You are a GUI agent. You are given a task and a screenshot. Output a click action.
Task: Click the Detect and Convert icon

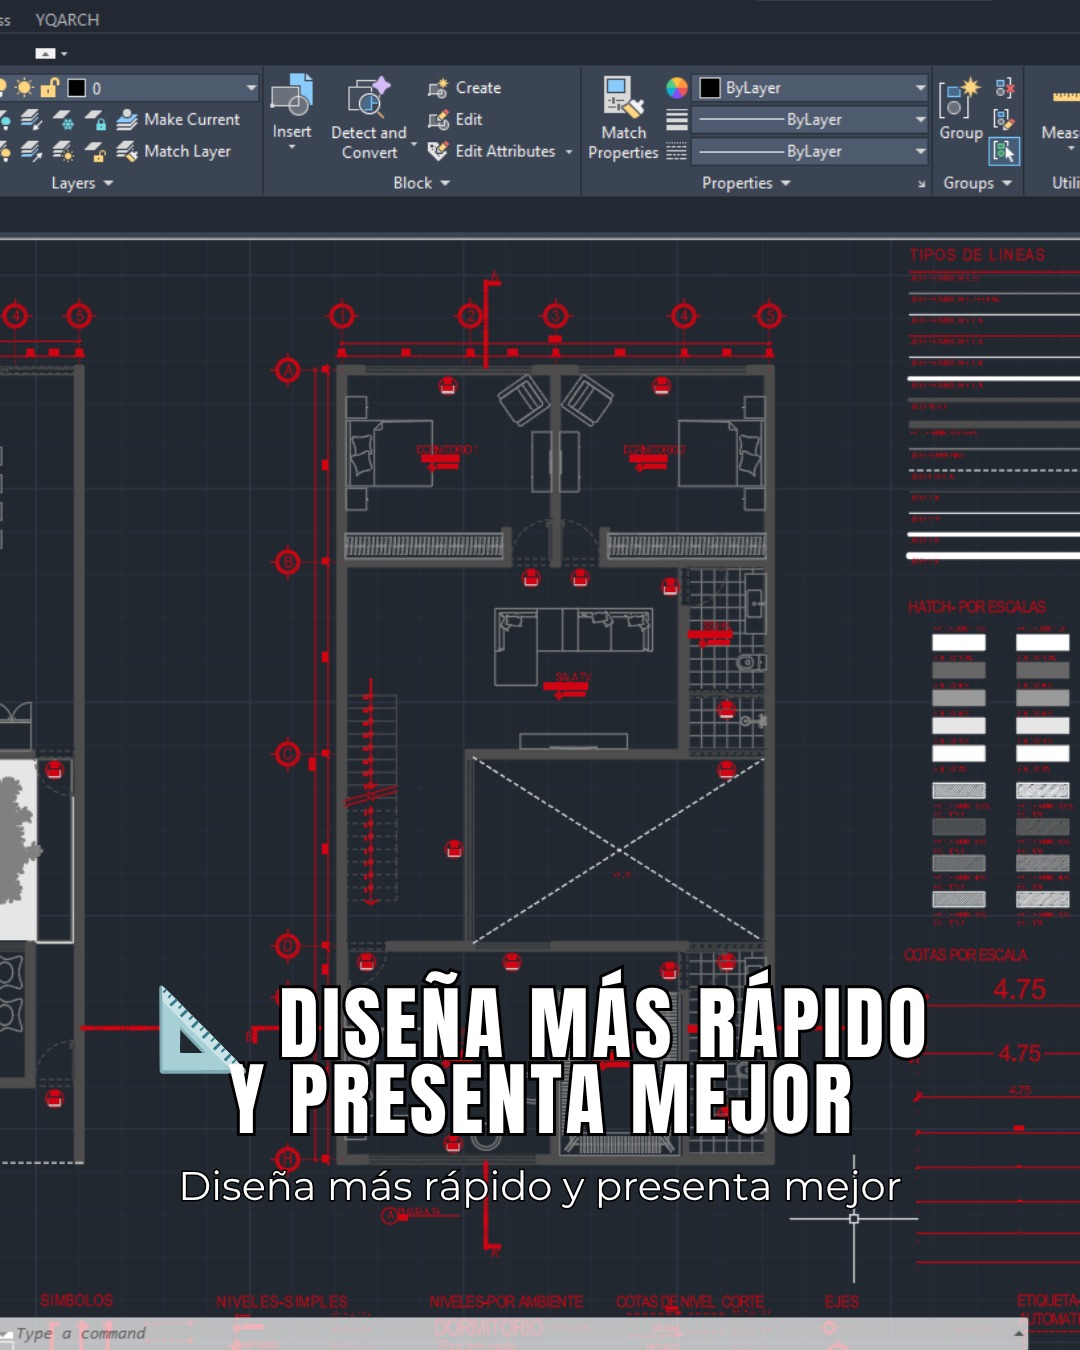click(x=368, y=97)
